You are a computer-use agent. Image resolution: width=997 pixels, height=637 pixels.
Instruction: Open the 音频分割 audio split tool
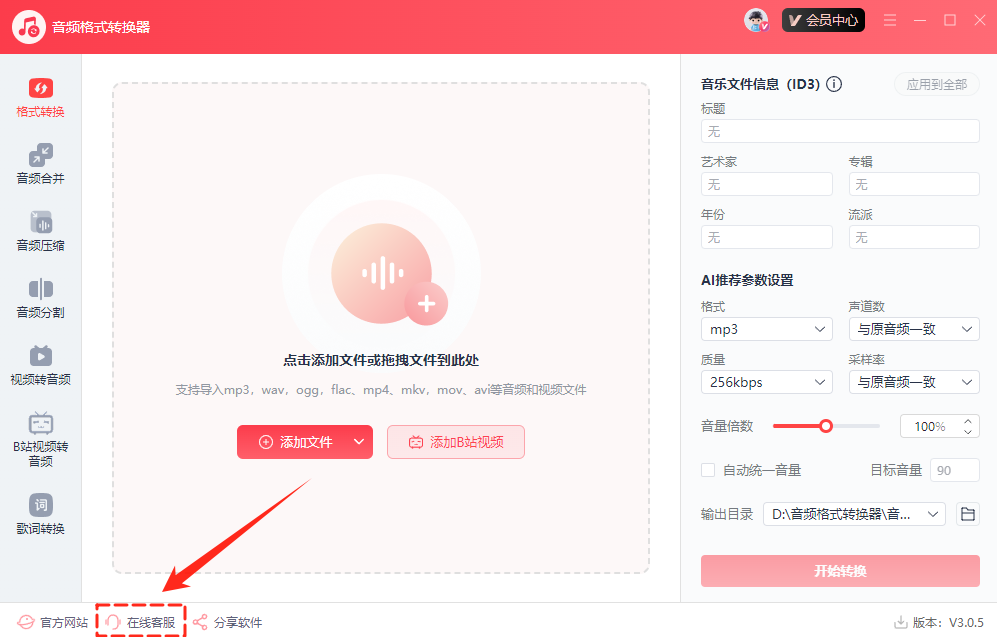(x=40, y=298)
